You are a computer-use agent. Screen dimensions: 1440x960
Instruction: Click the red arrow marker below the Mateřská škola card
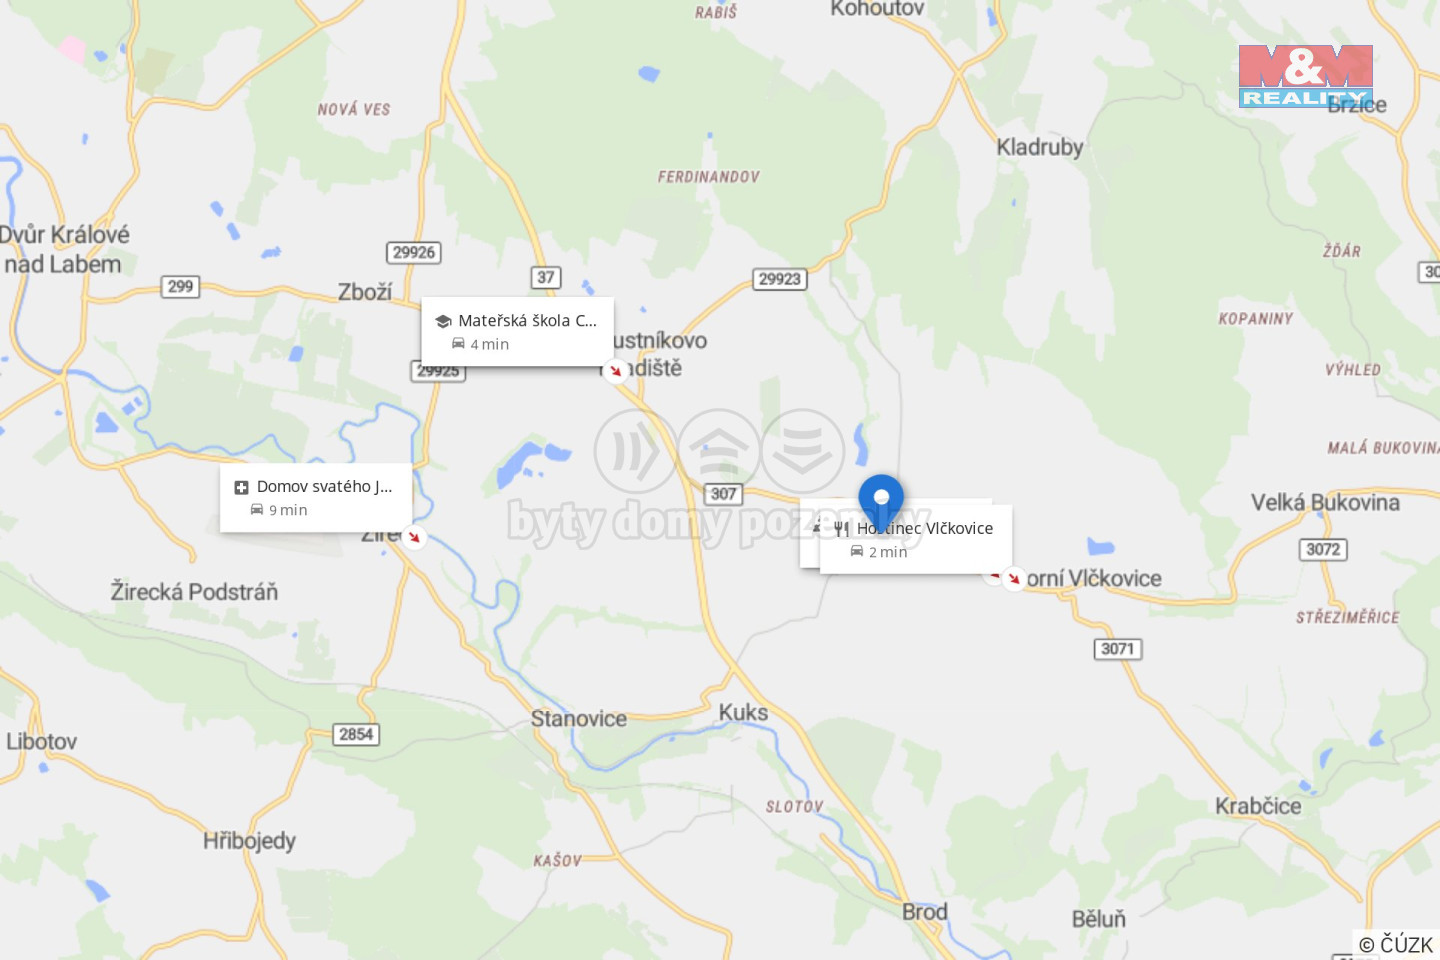[616, 371]
